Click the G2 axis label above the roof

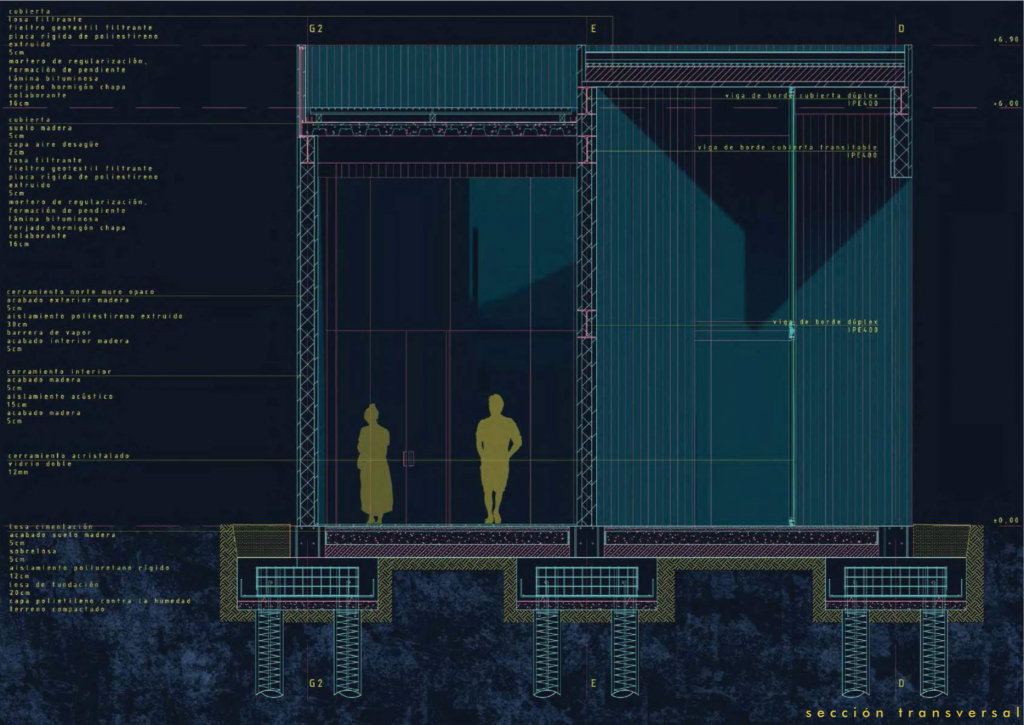pyautogui.click(x=316, y=29)
